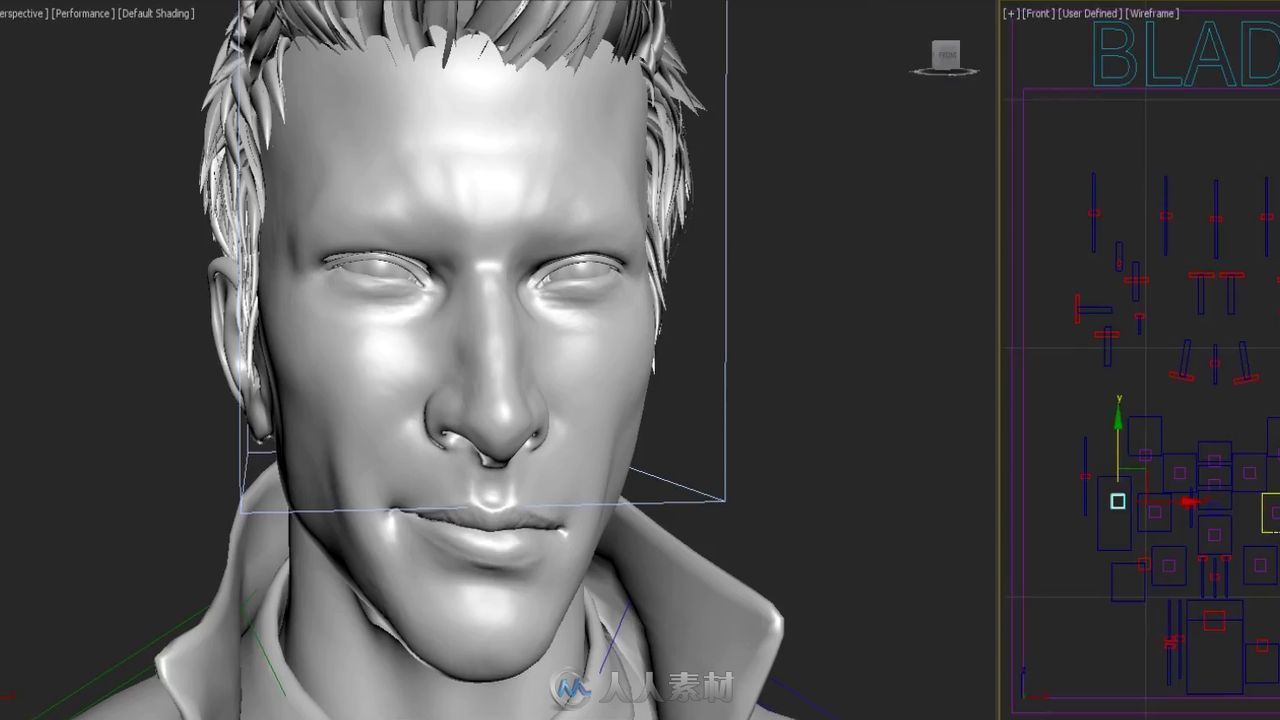The width and height of the screenshot is (1280, 720).
Task: Select the yellow square rig control
Action: pos(1272,512)
